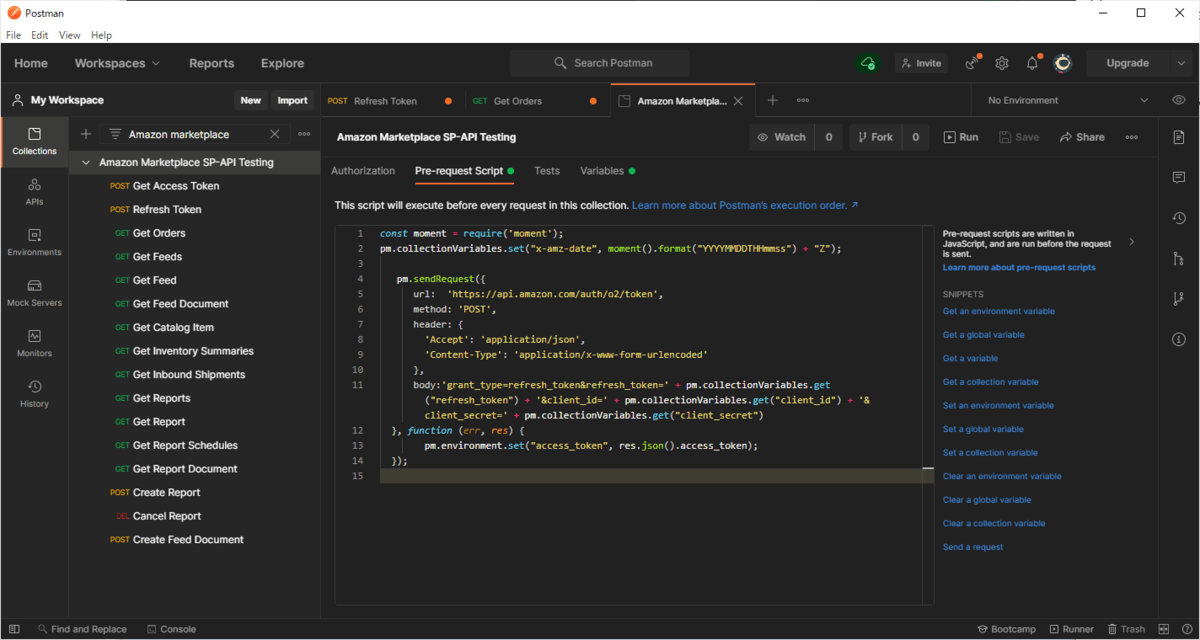The width and height of the screenshot is (1200, 640).
Task: Switch to the Get Orders request tab
Action: [x=536, y=101]
